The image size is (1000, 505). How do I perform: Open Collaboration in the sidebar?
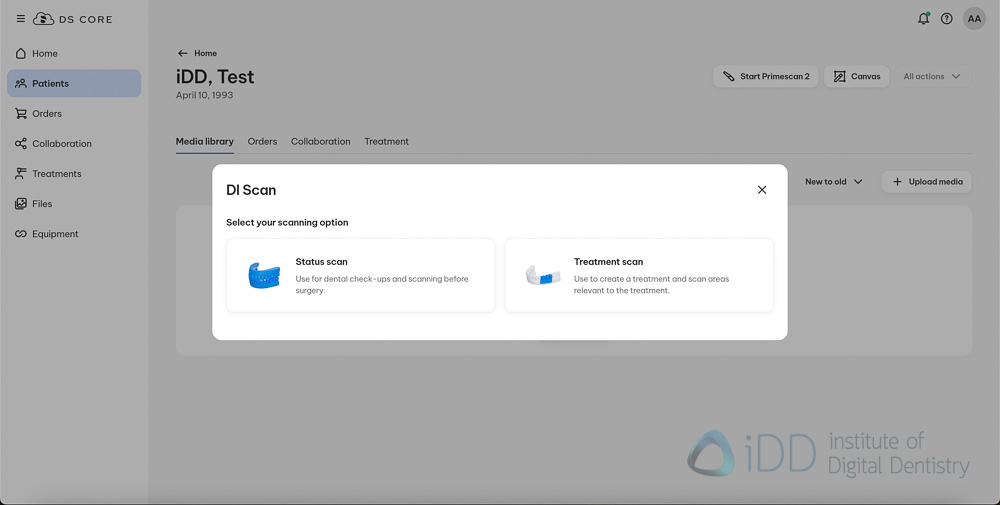pyautogui.click(x=61, y=144)
